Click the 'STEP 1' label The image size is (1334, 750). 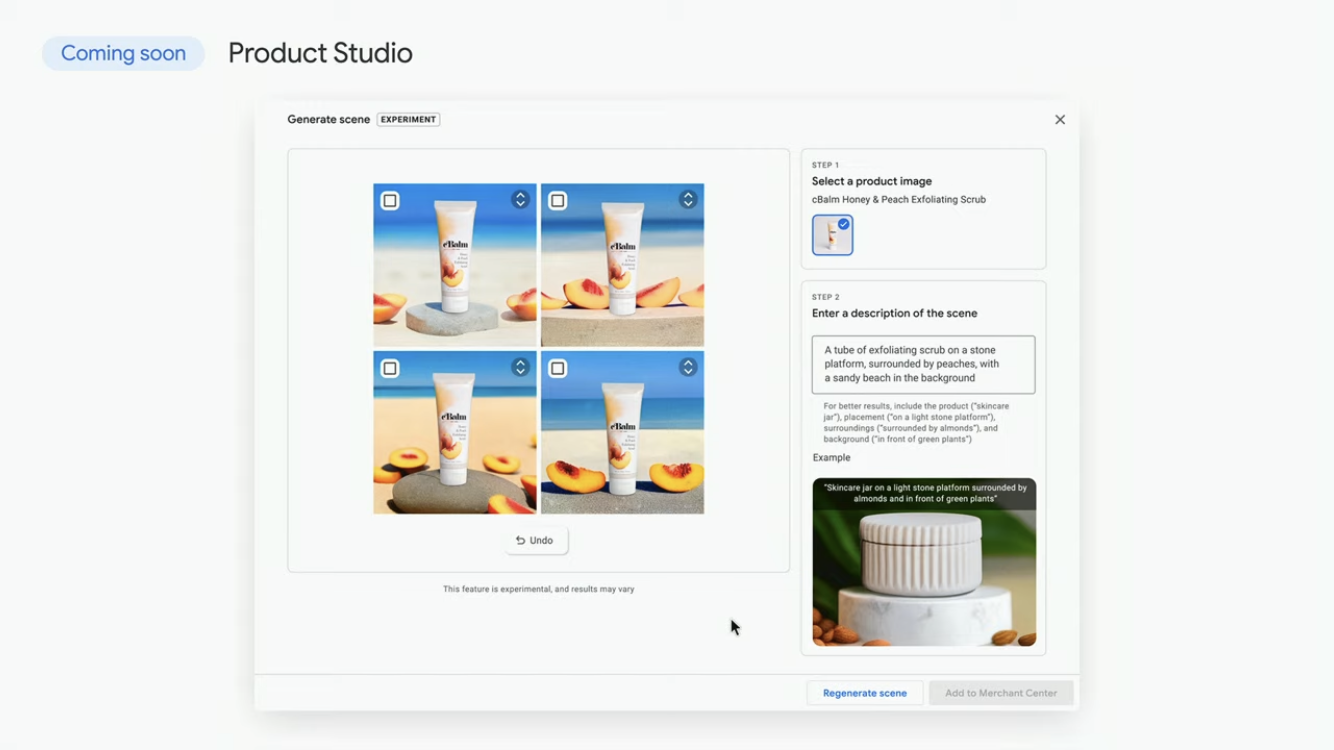(826, 165)
